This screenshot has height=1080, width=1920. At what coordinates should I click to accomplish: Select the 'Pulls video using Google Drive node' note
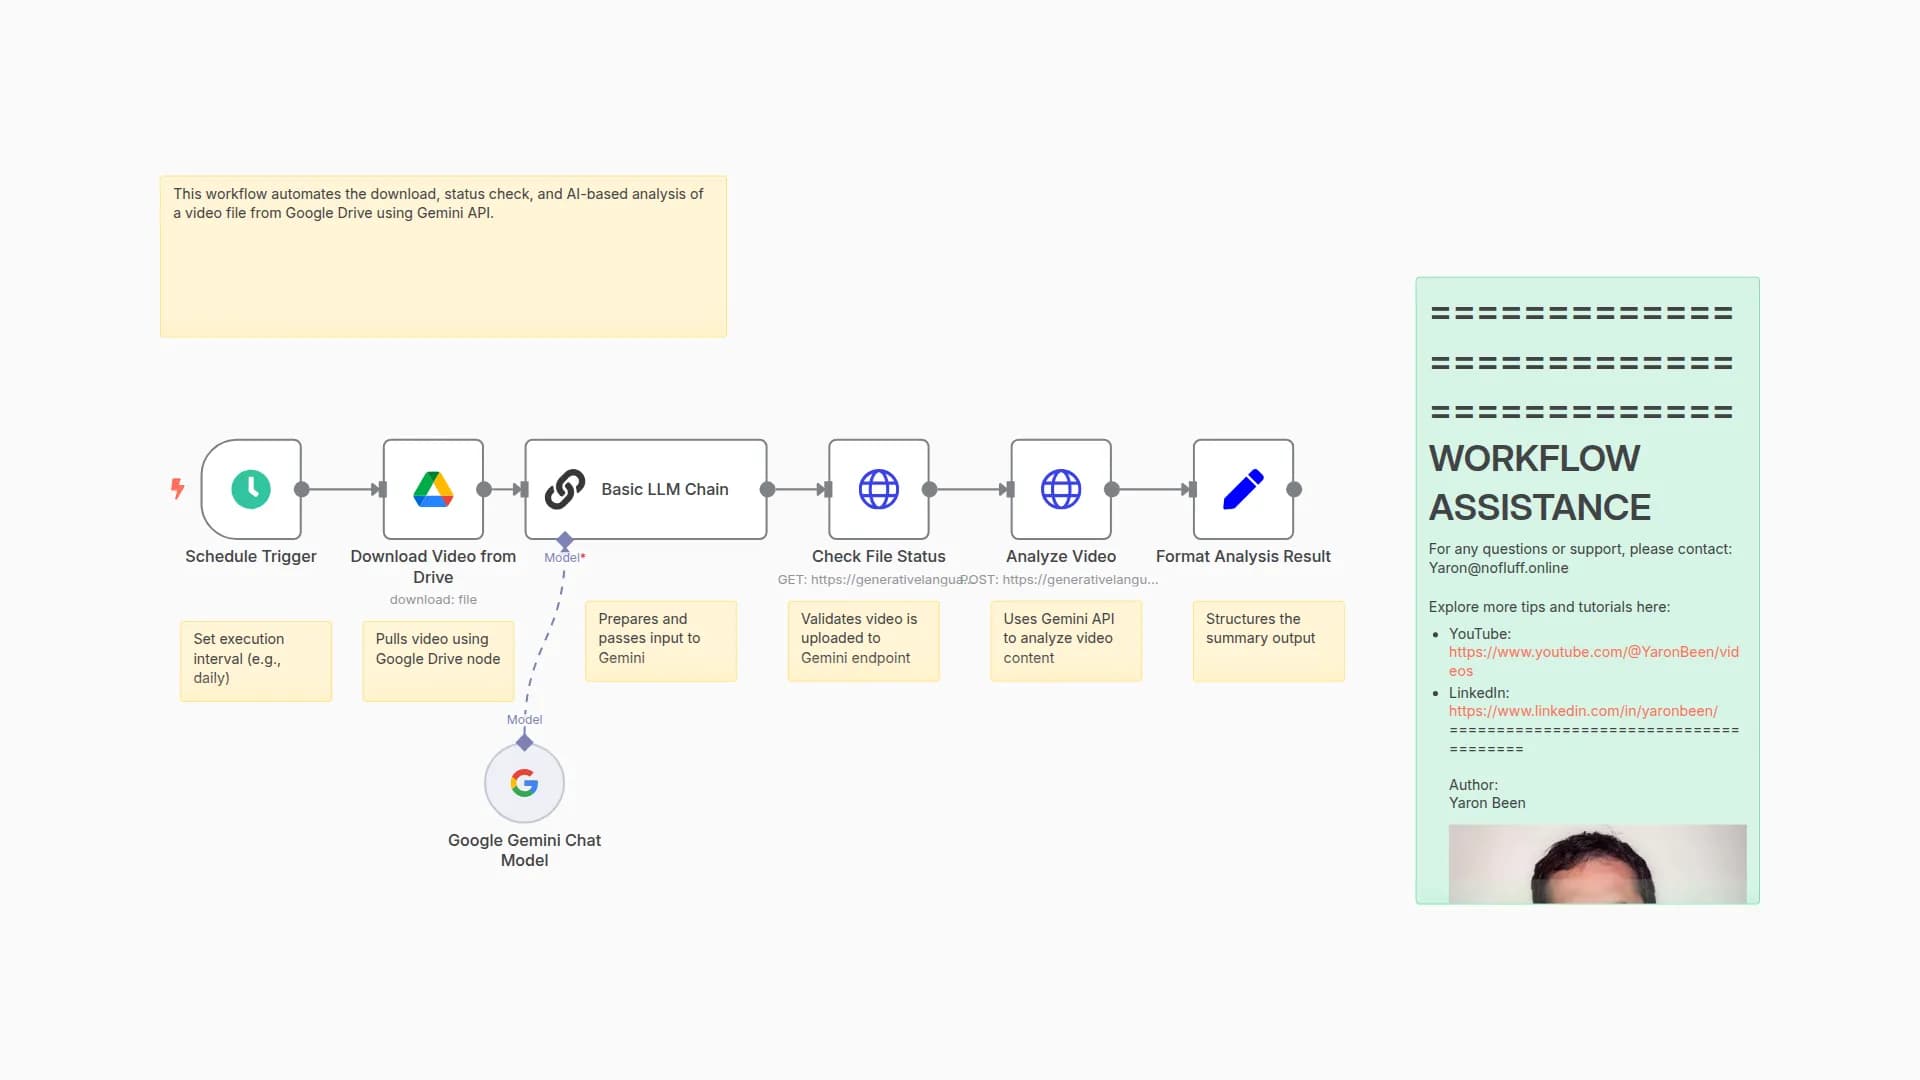click(438, 661)
